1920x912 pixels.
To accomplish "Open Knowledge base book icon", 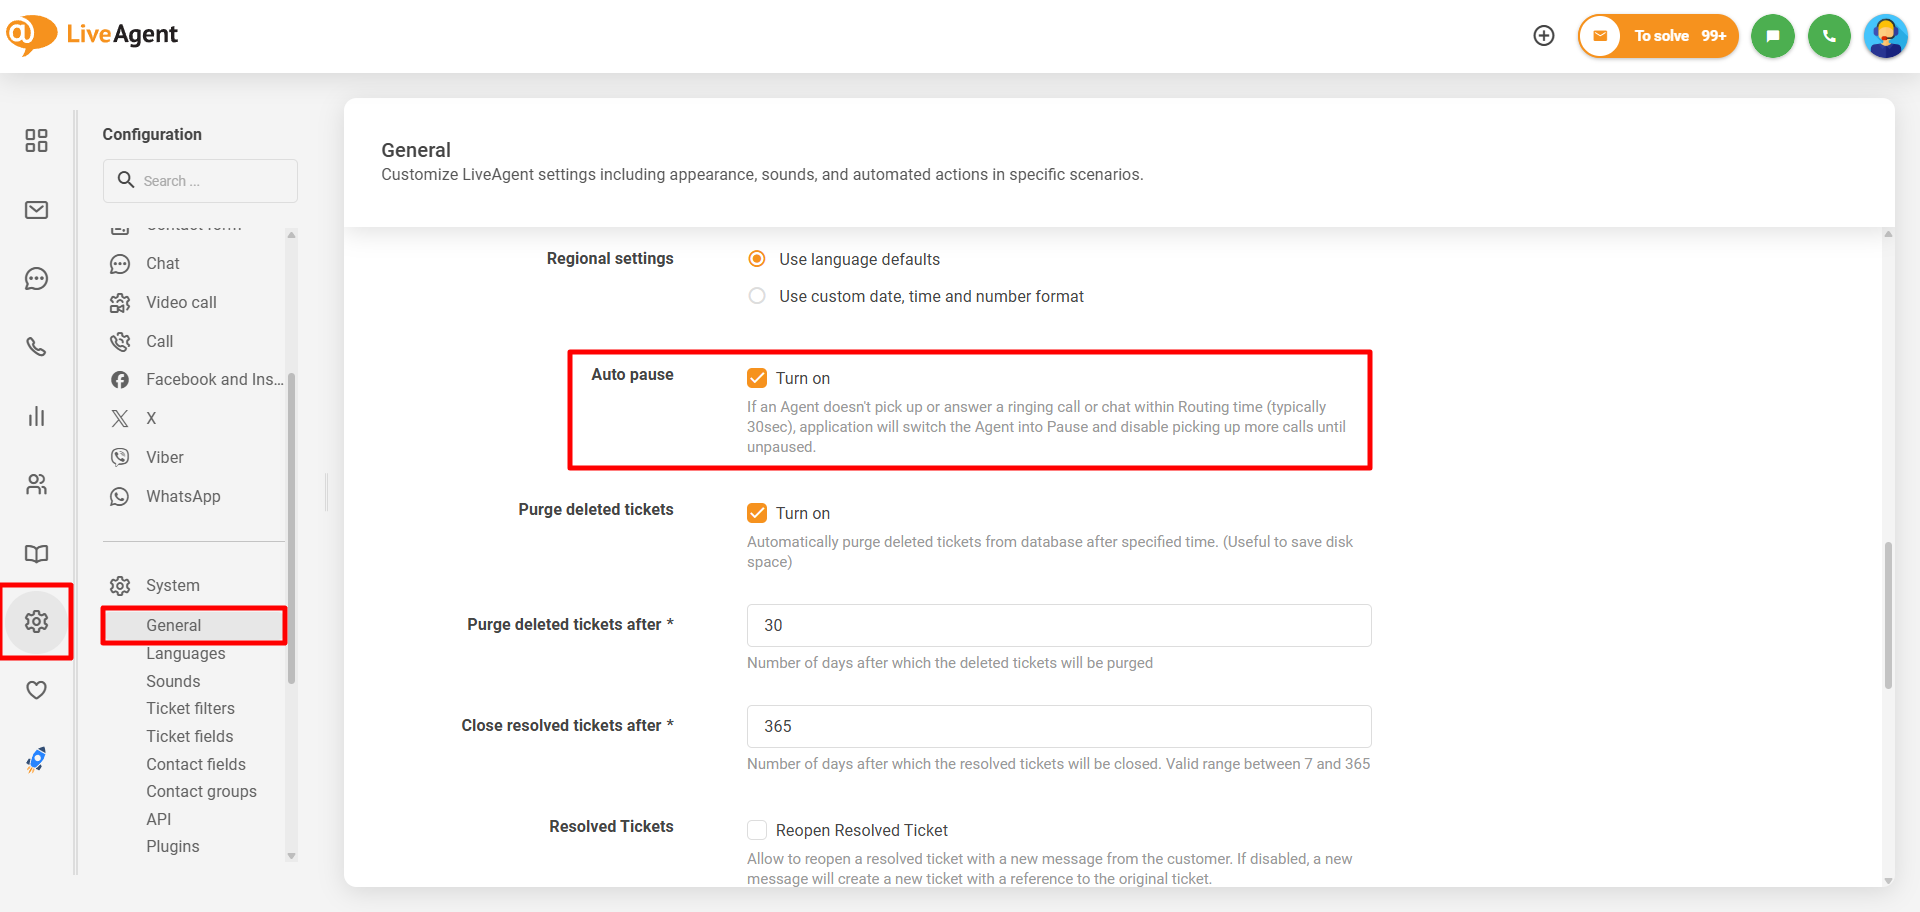I will [x=36, y=554].
